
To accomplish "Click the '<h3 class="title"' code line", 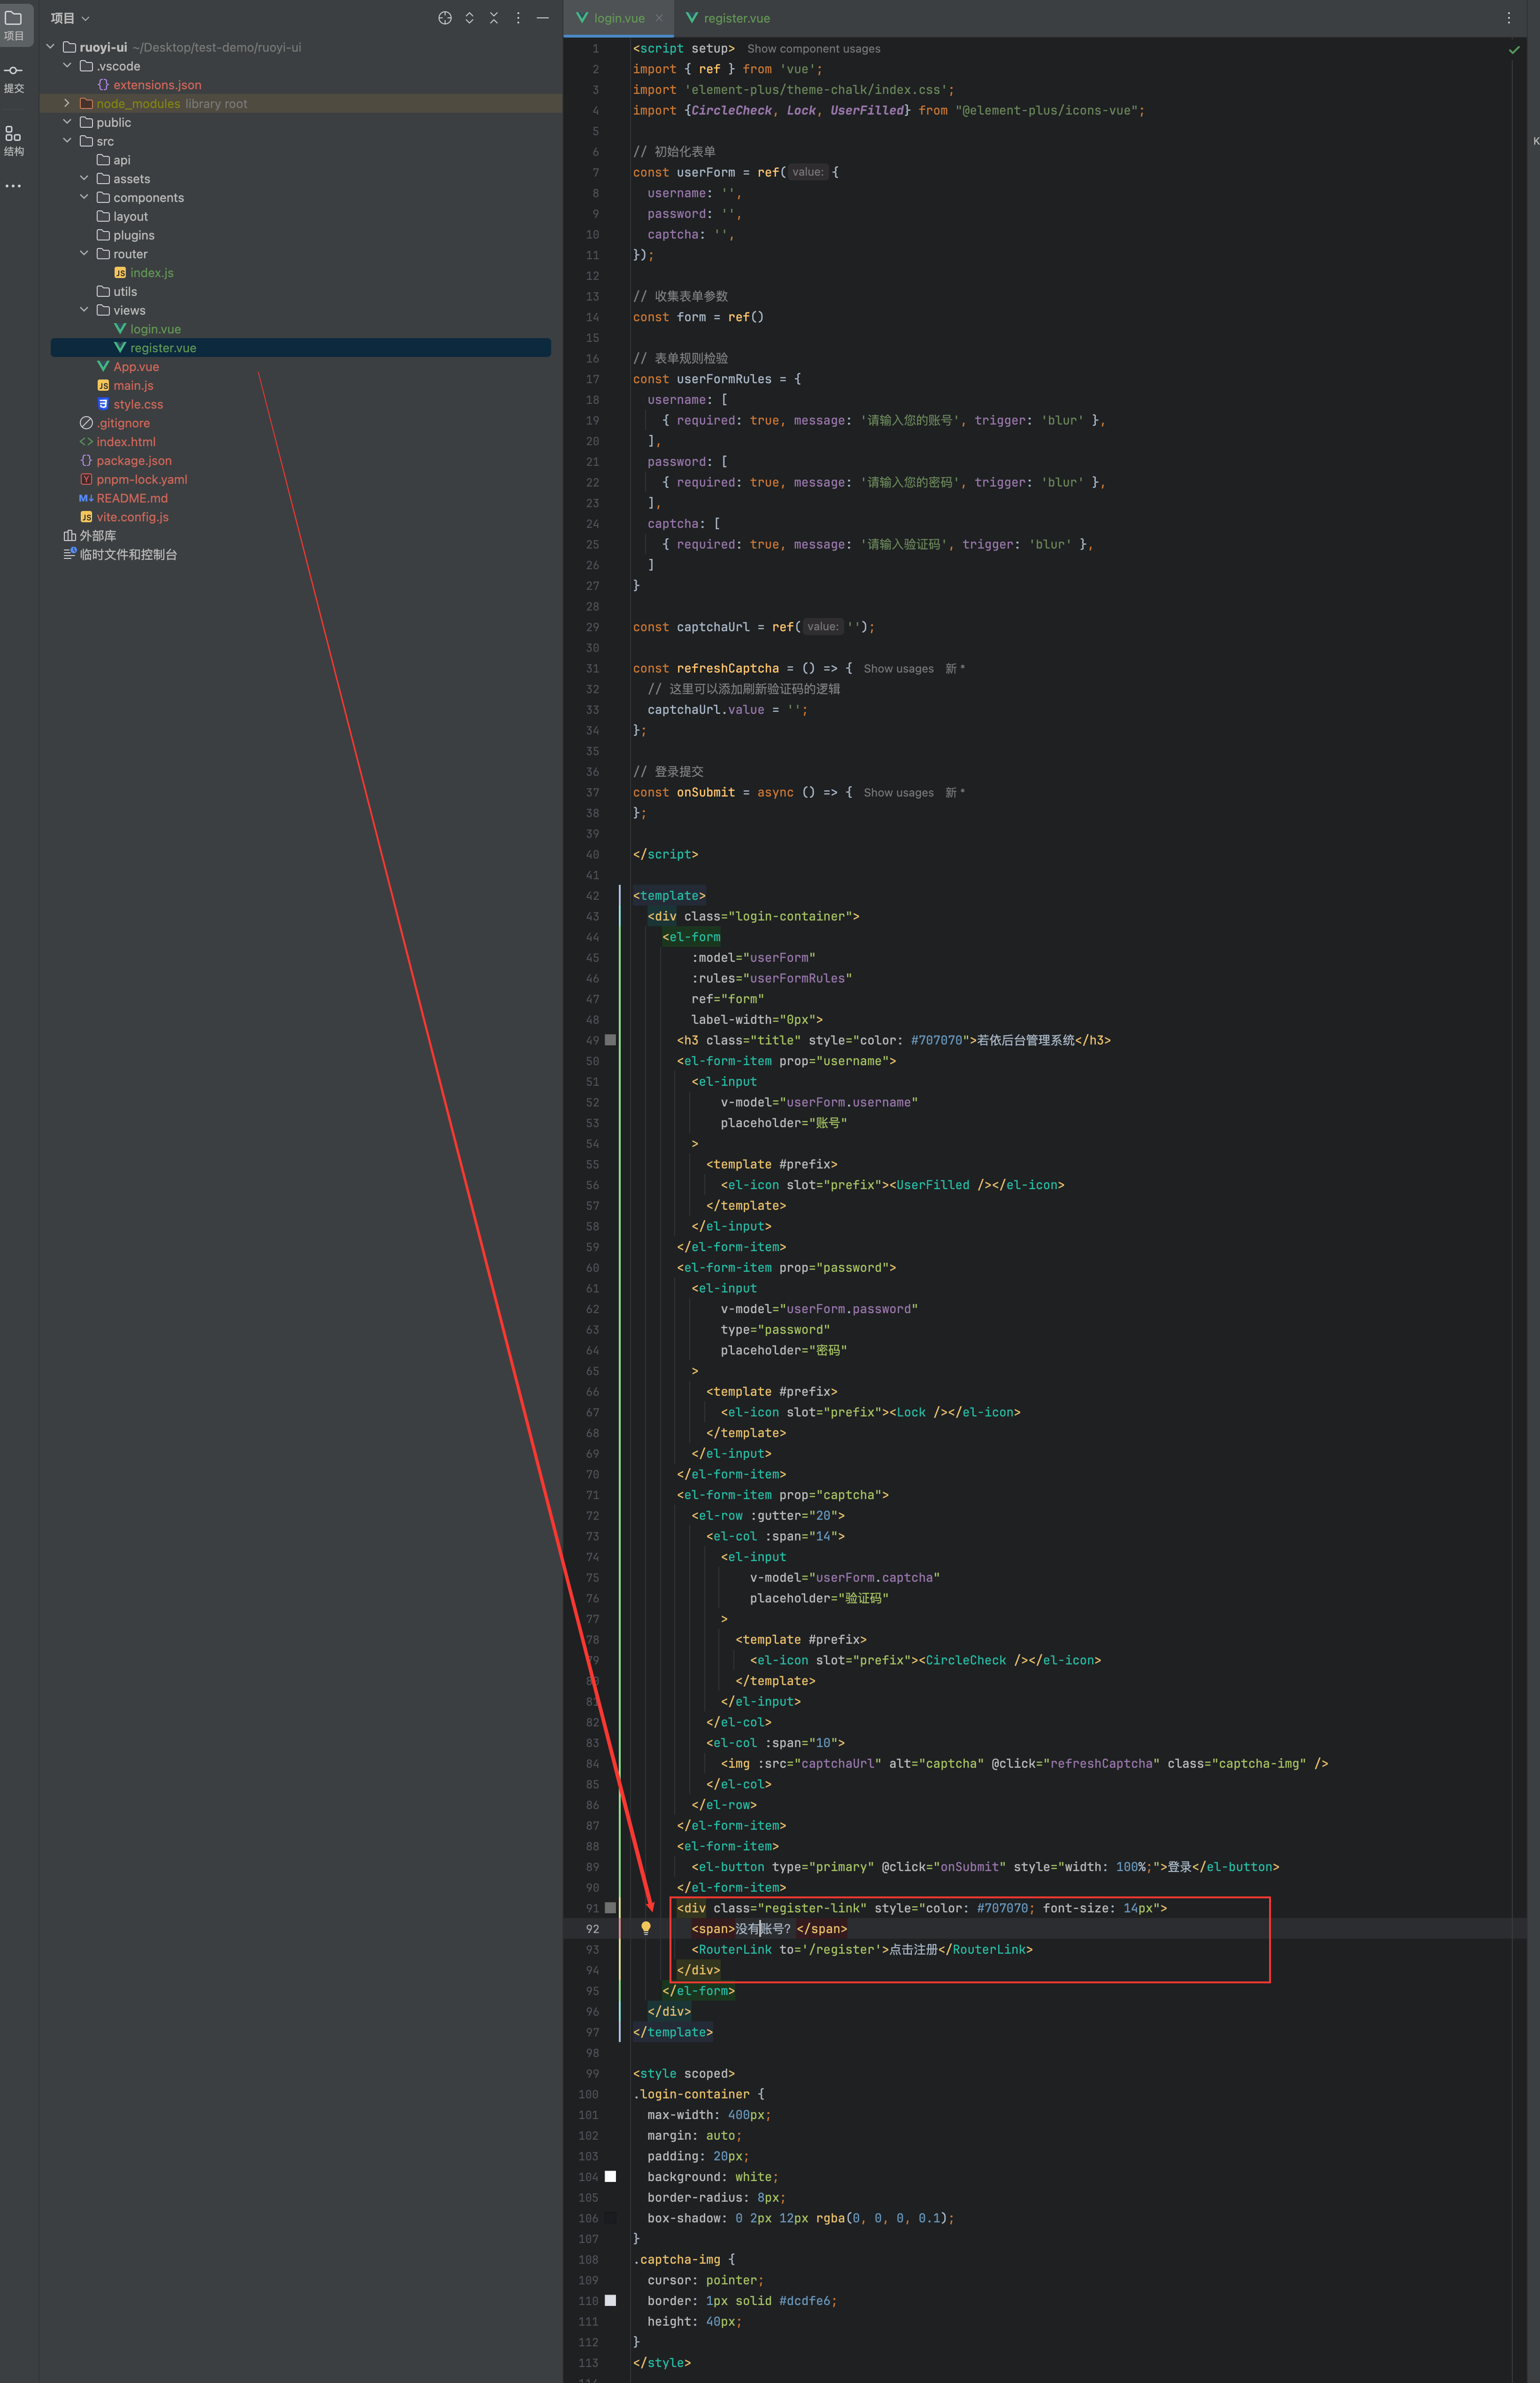I will tap(894, 1040).
